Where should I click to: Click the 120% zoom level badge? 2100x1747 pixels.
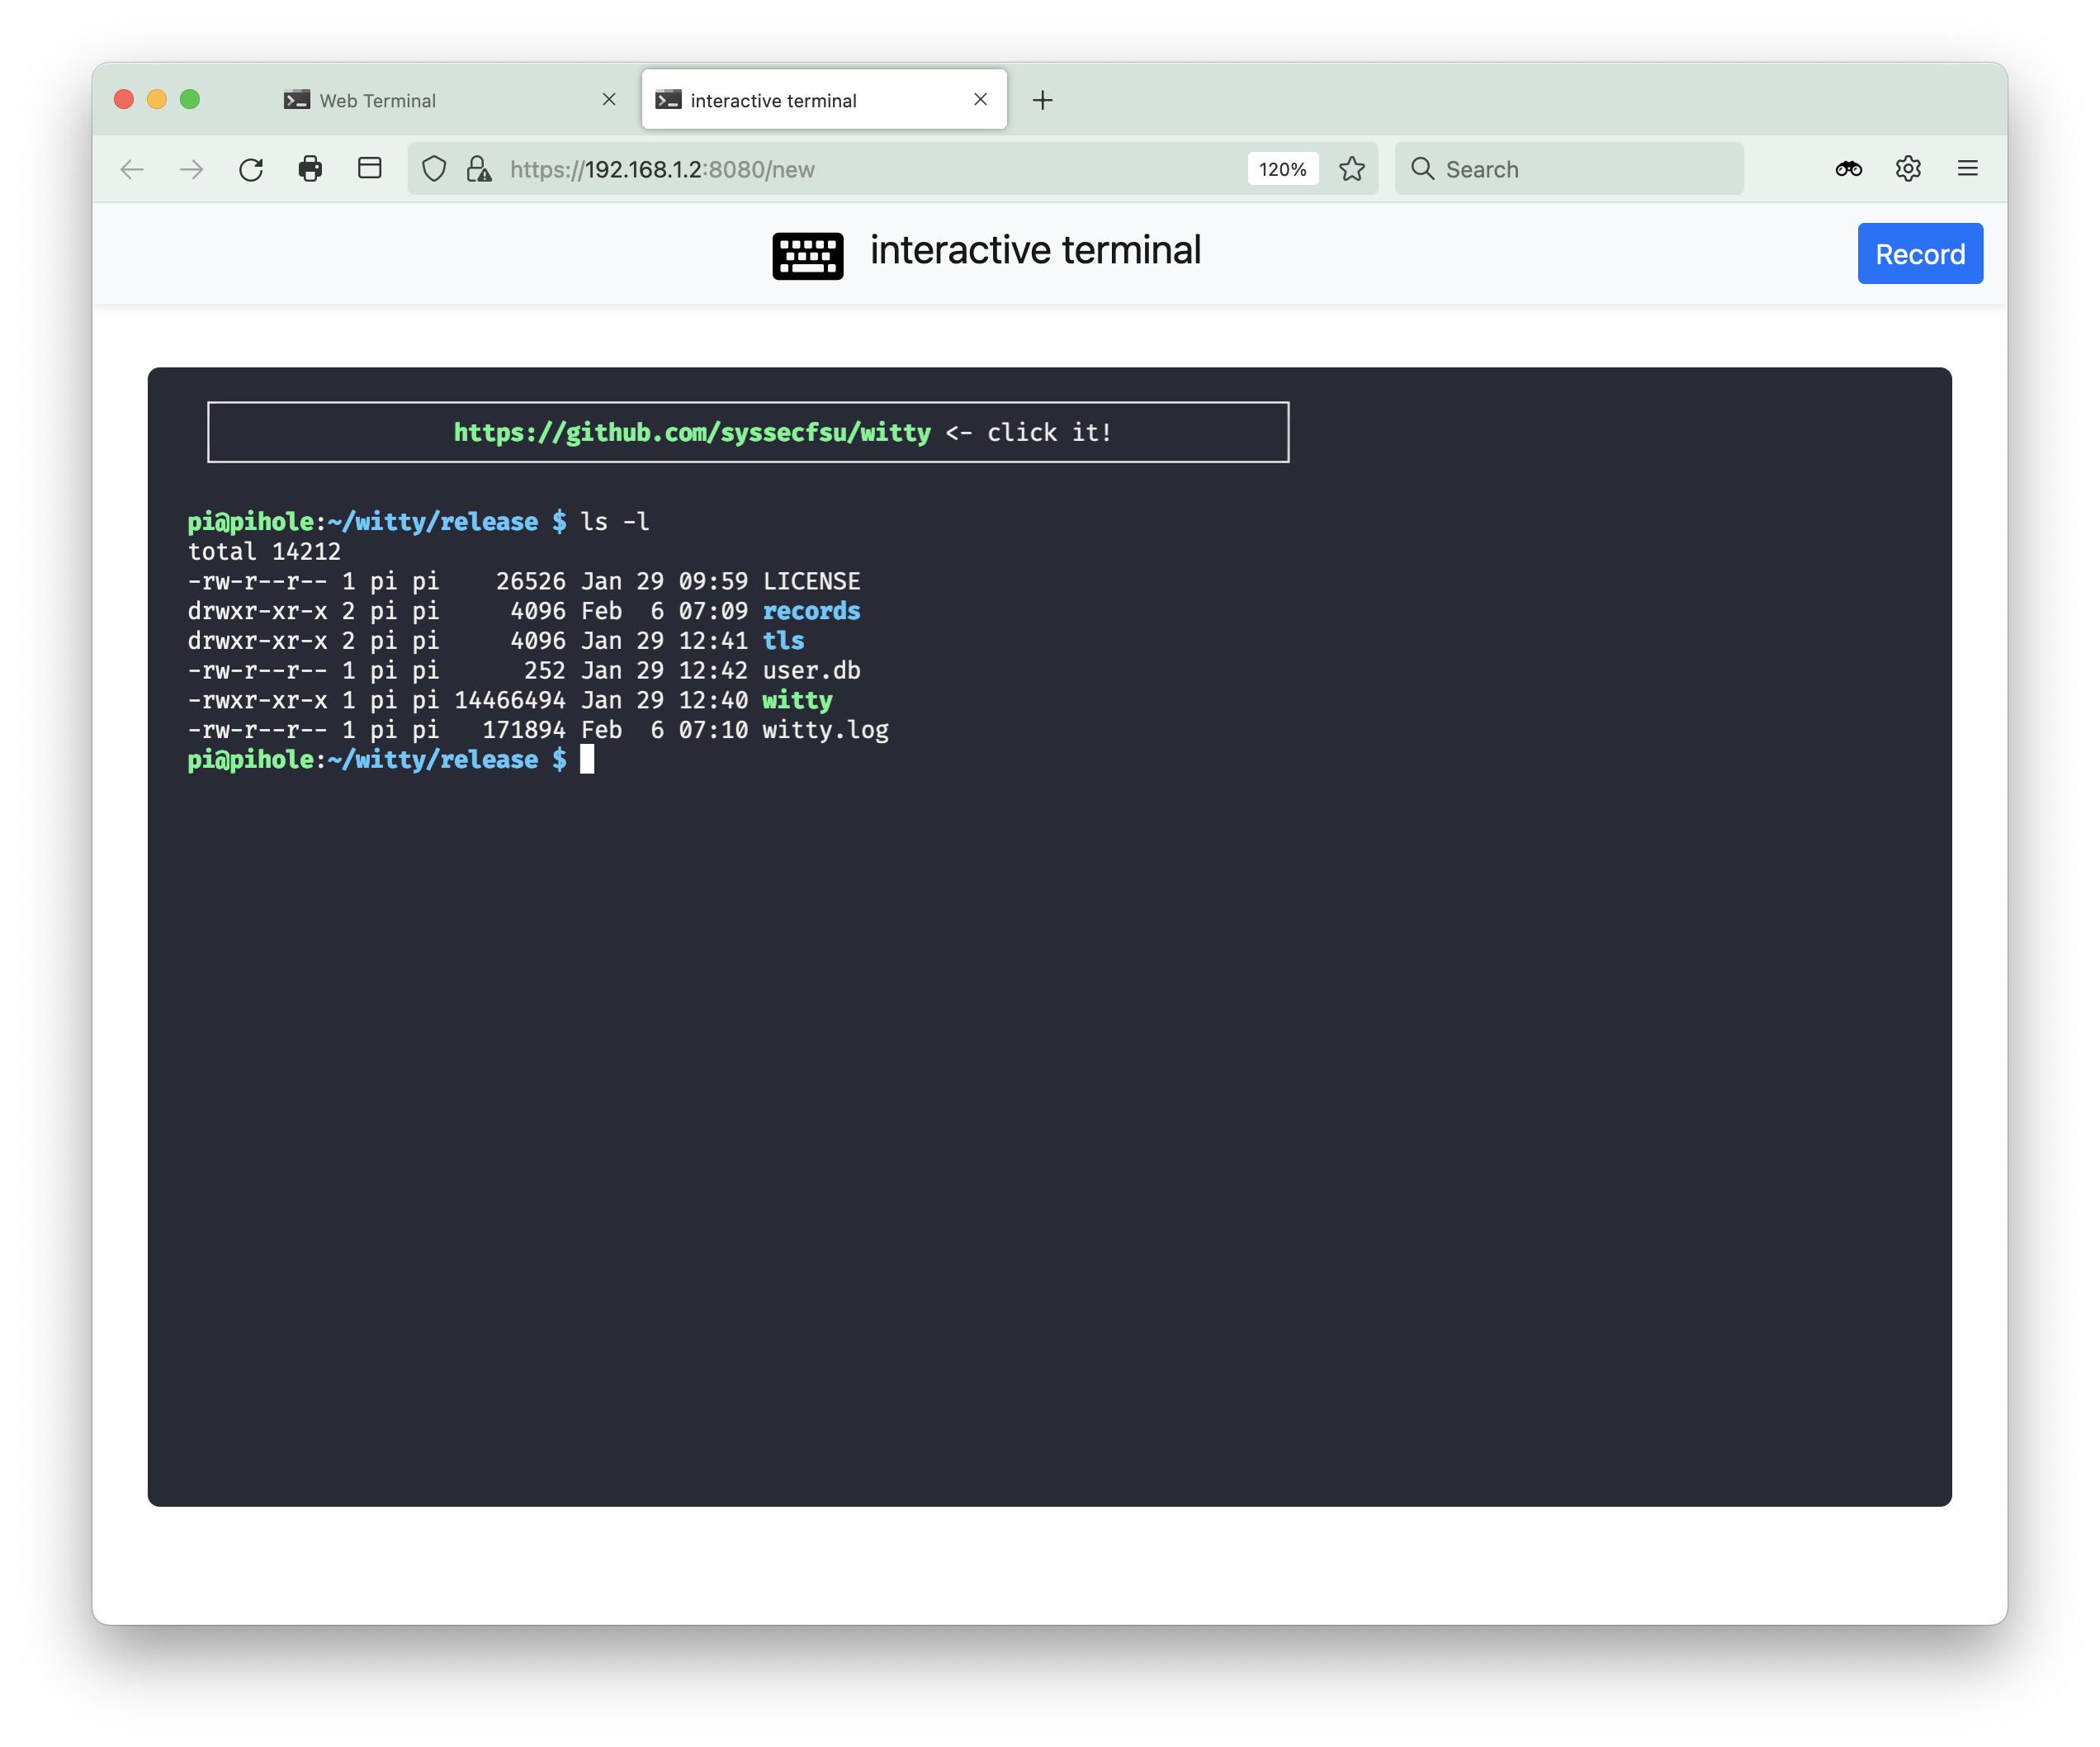point(1282,169)
